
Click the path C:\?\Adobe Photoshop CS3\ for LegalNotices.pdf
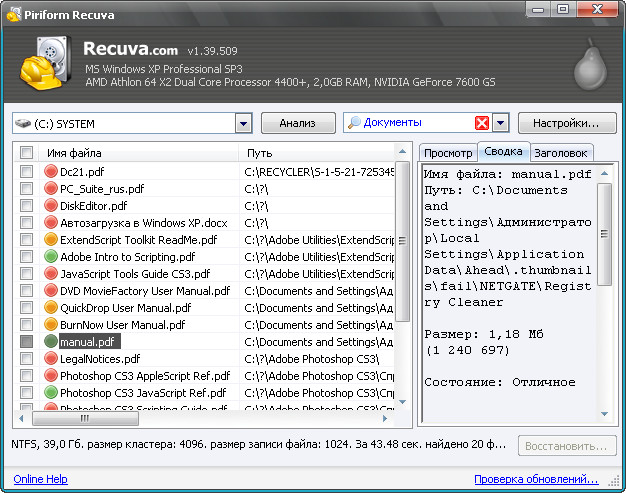311,358
